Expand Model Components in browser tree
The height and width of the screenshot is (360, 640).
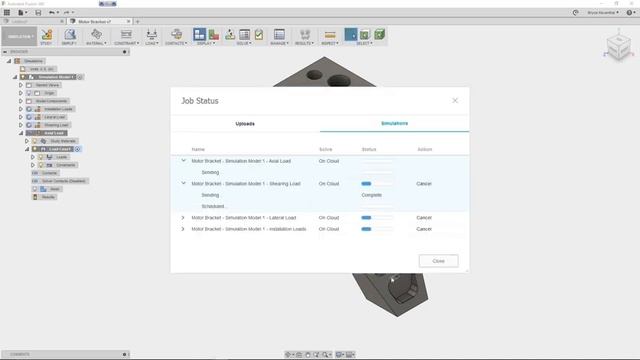pyautogui.click(x=21, y=101)
